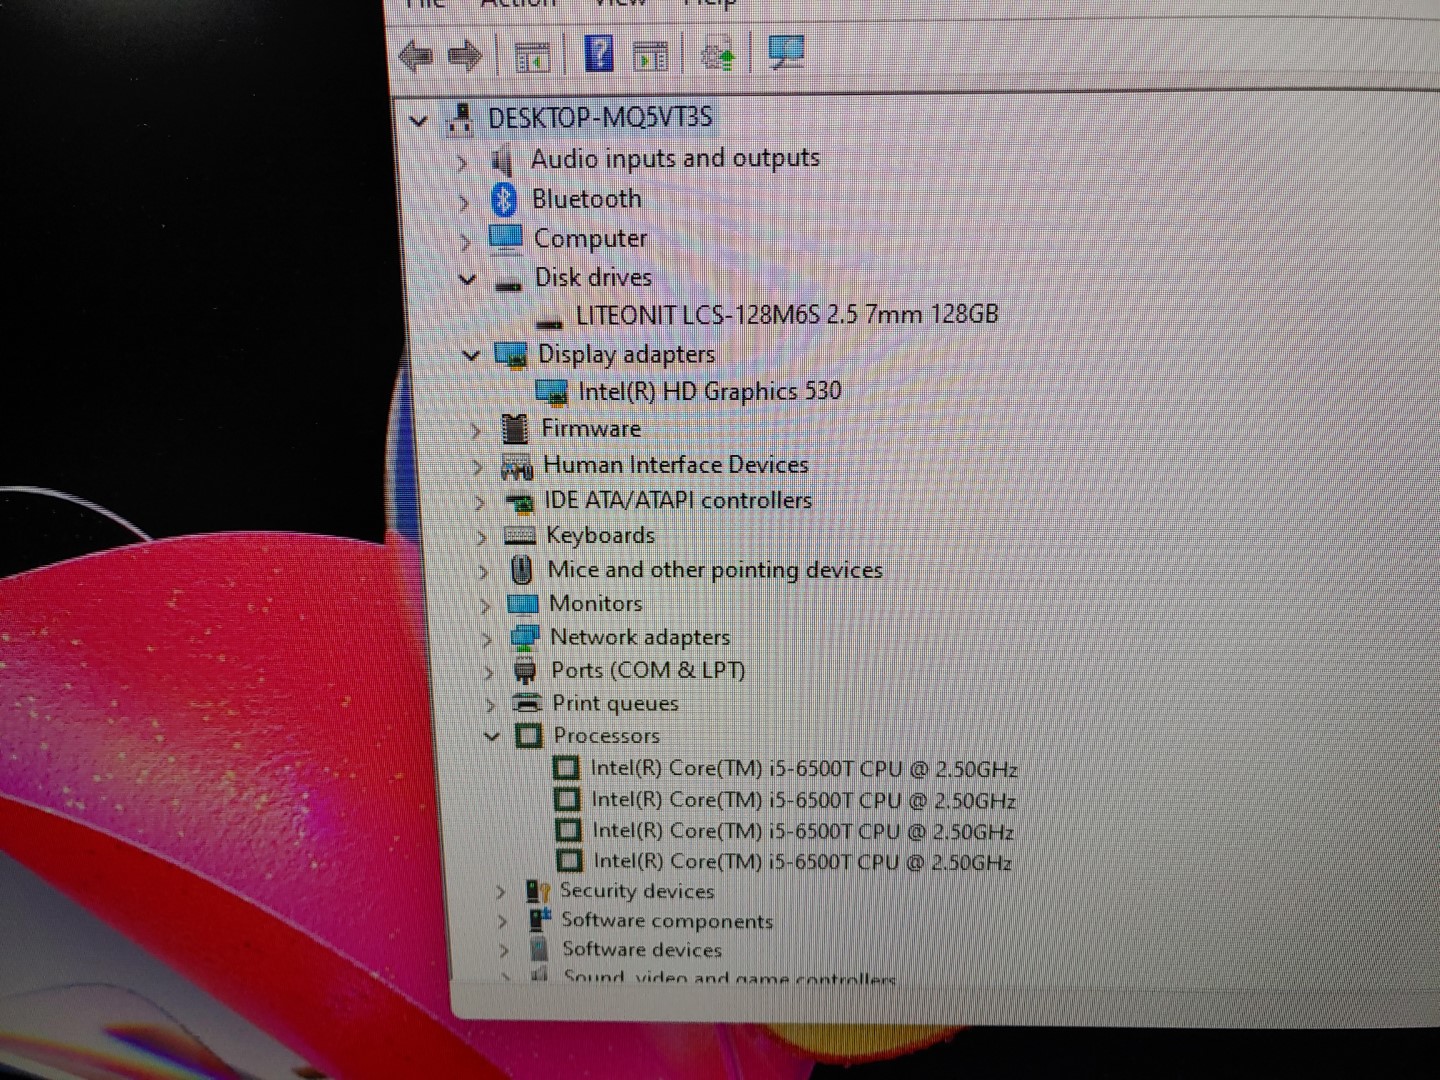Viewport: 1440px width, 1080px height.
Task: Select the first i5-6500T CPU entry
Action: pos(804,769)
